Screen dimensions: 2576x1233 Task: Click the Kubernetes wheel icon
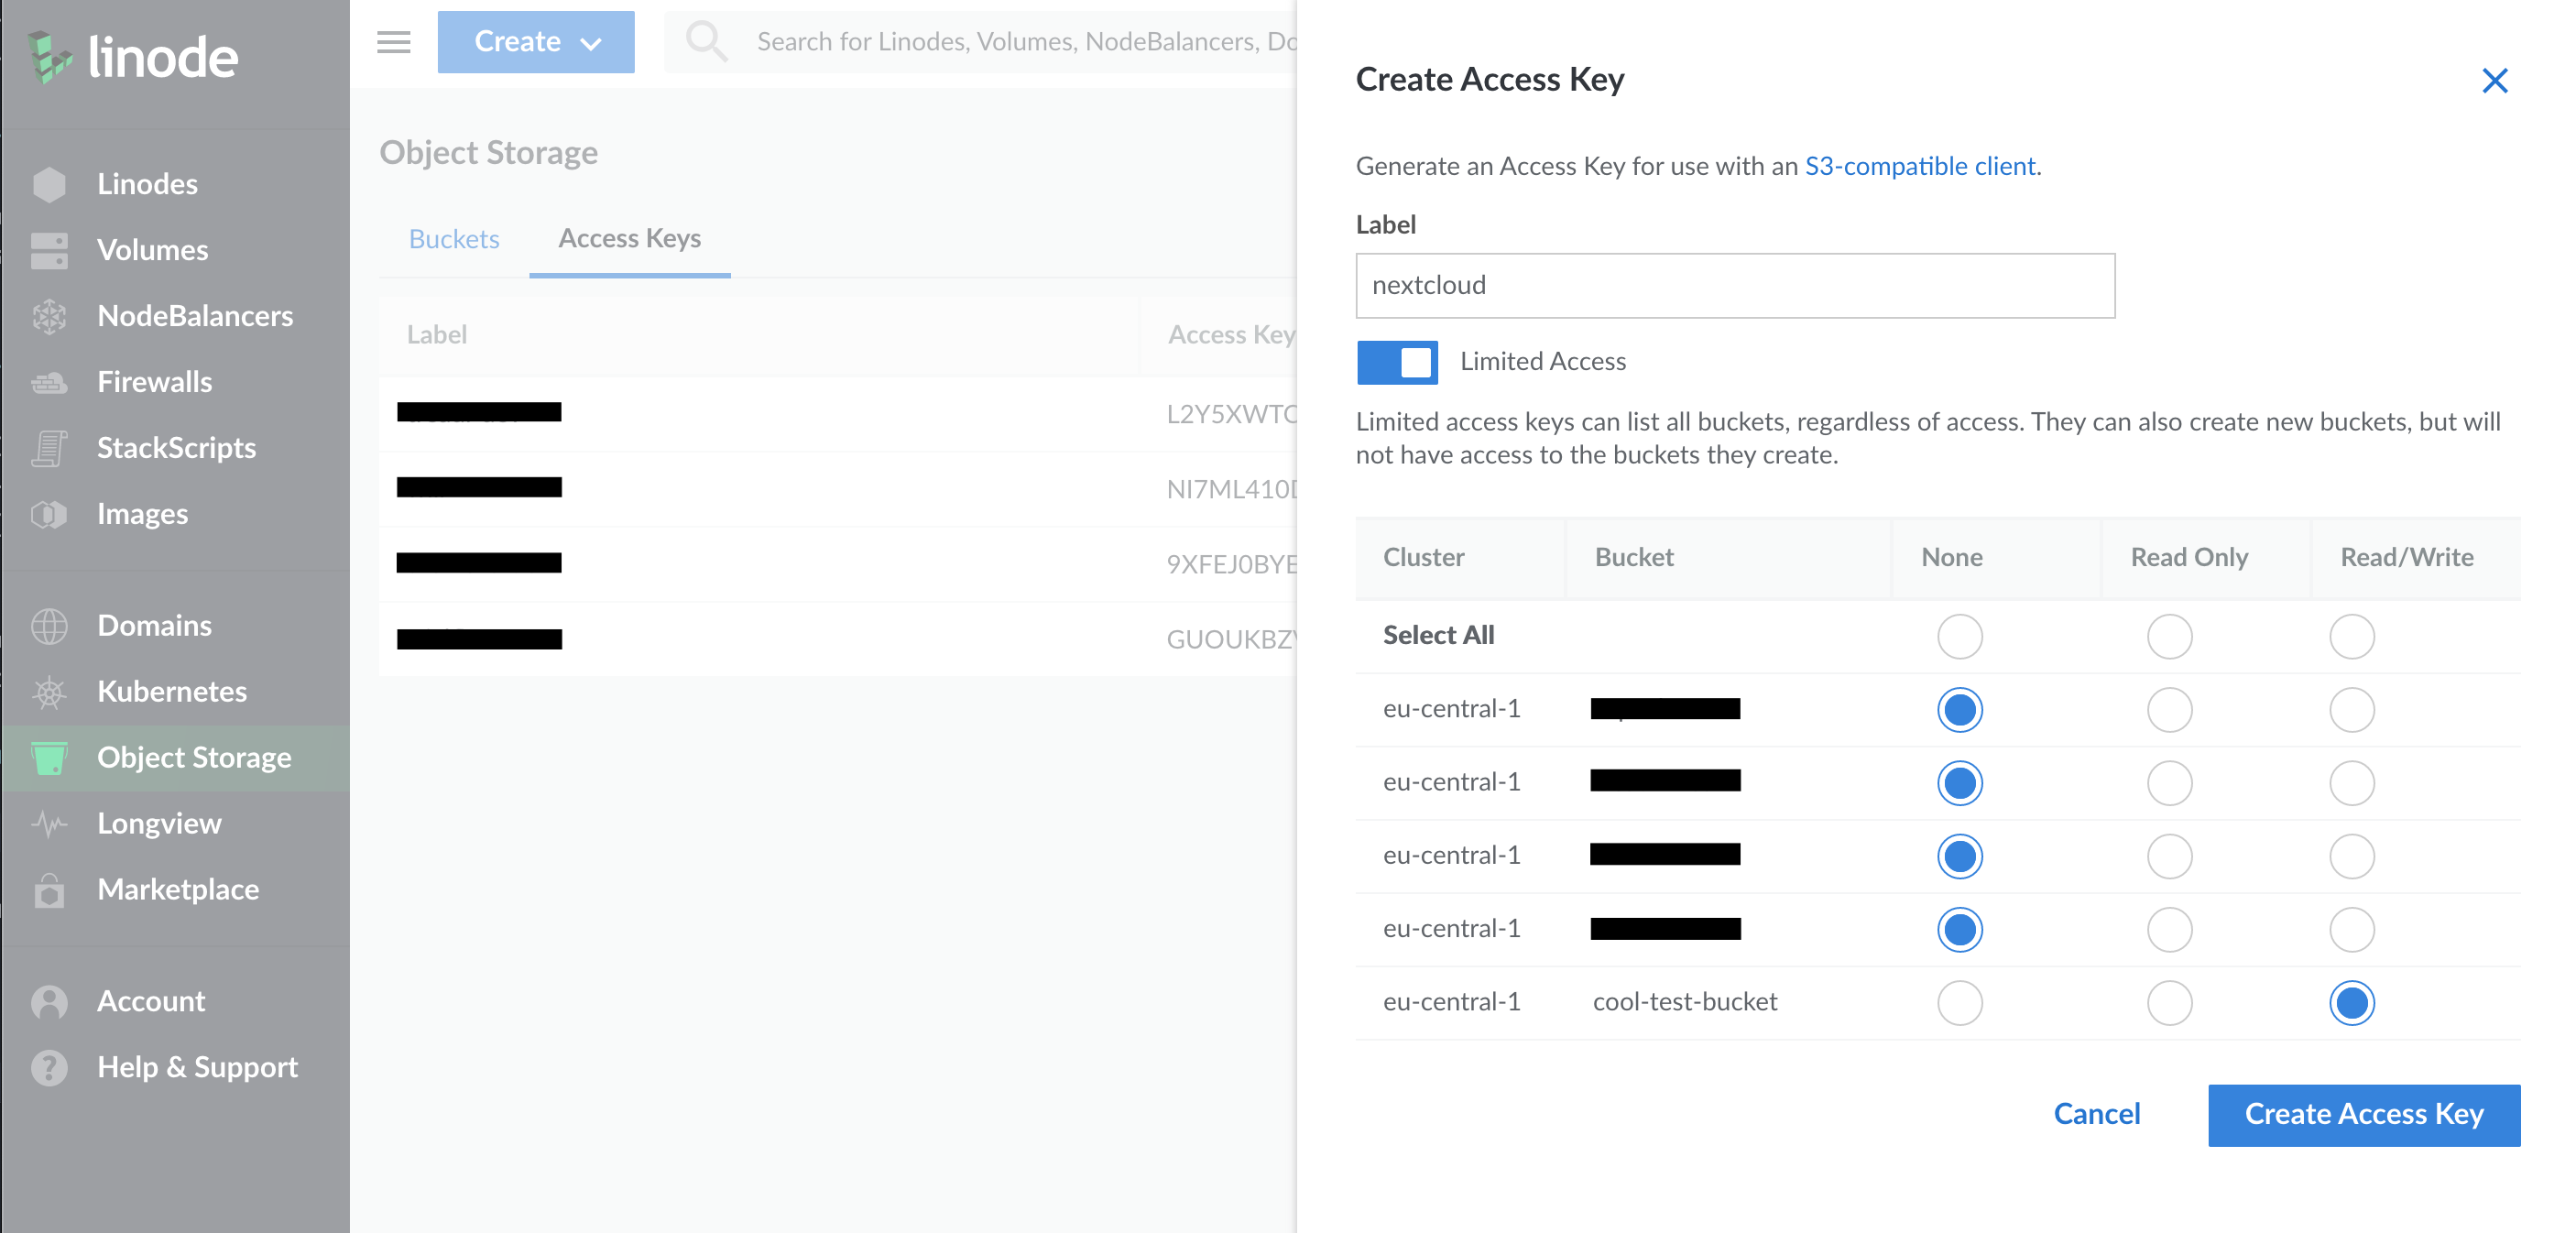coord(49,692)
